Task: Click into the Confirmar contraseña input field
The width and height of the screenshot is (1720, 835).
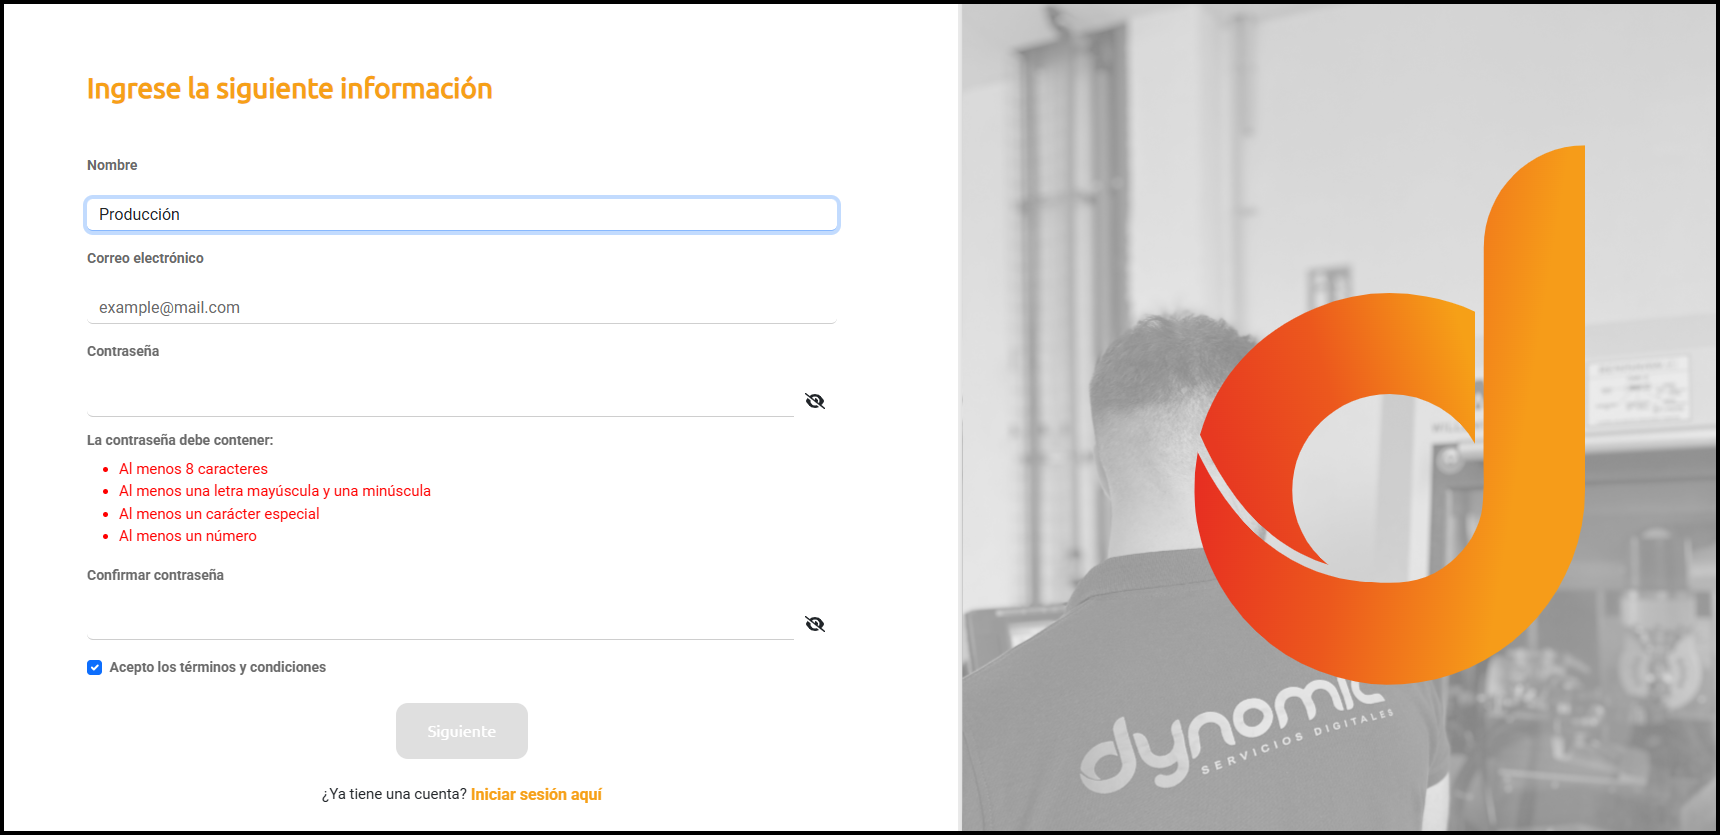Action: click(x=441, y=623)
